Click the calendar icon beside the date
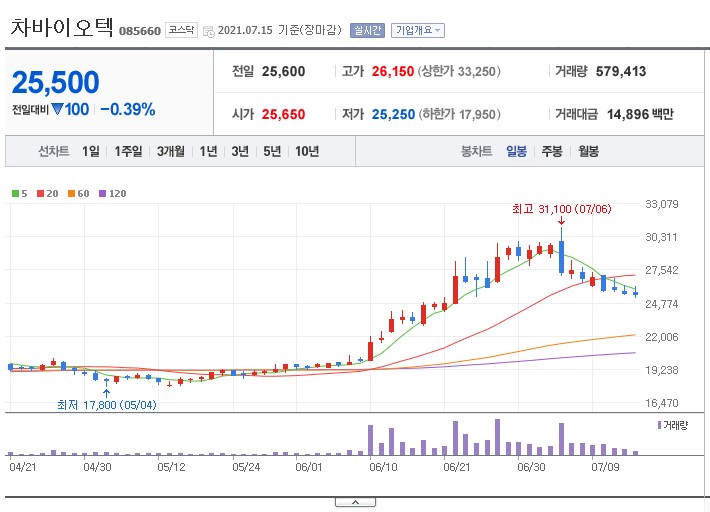Screen dimensions: 710x512 point(209,31)
